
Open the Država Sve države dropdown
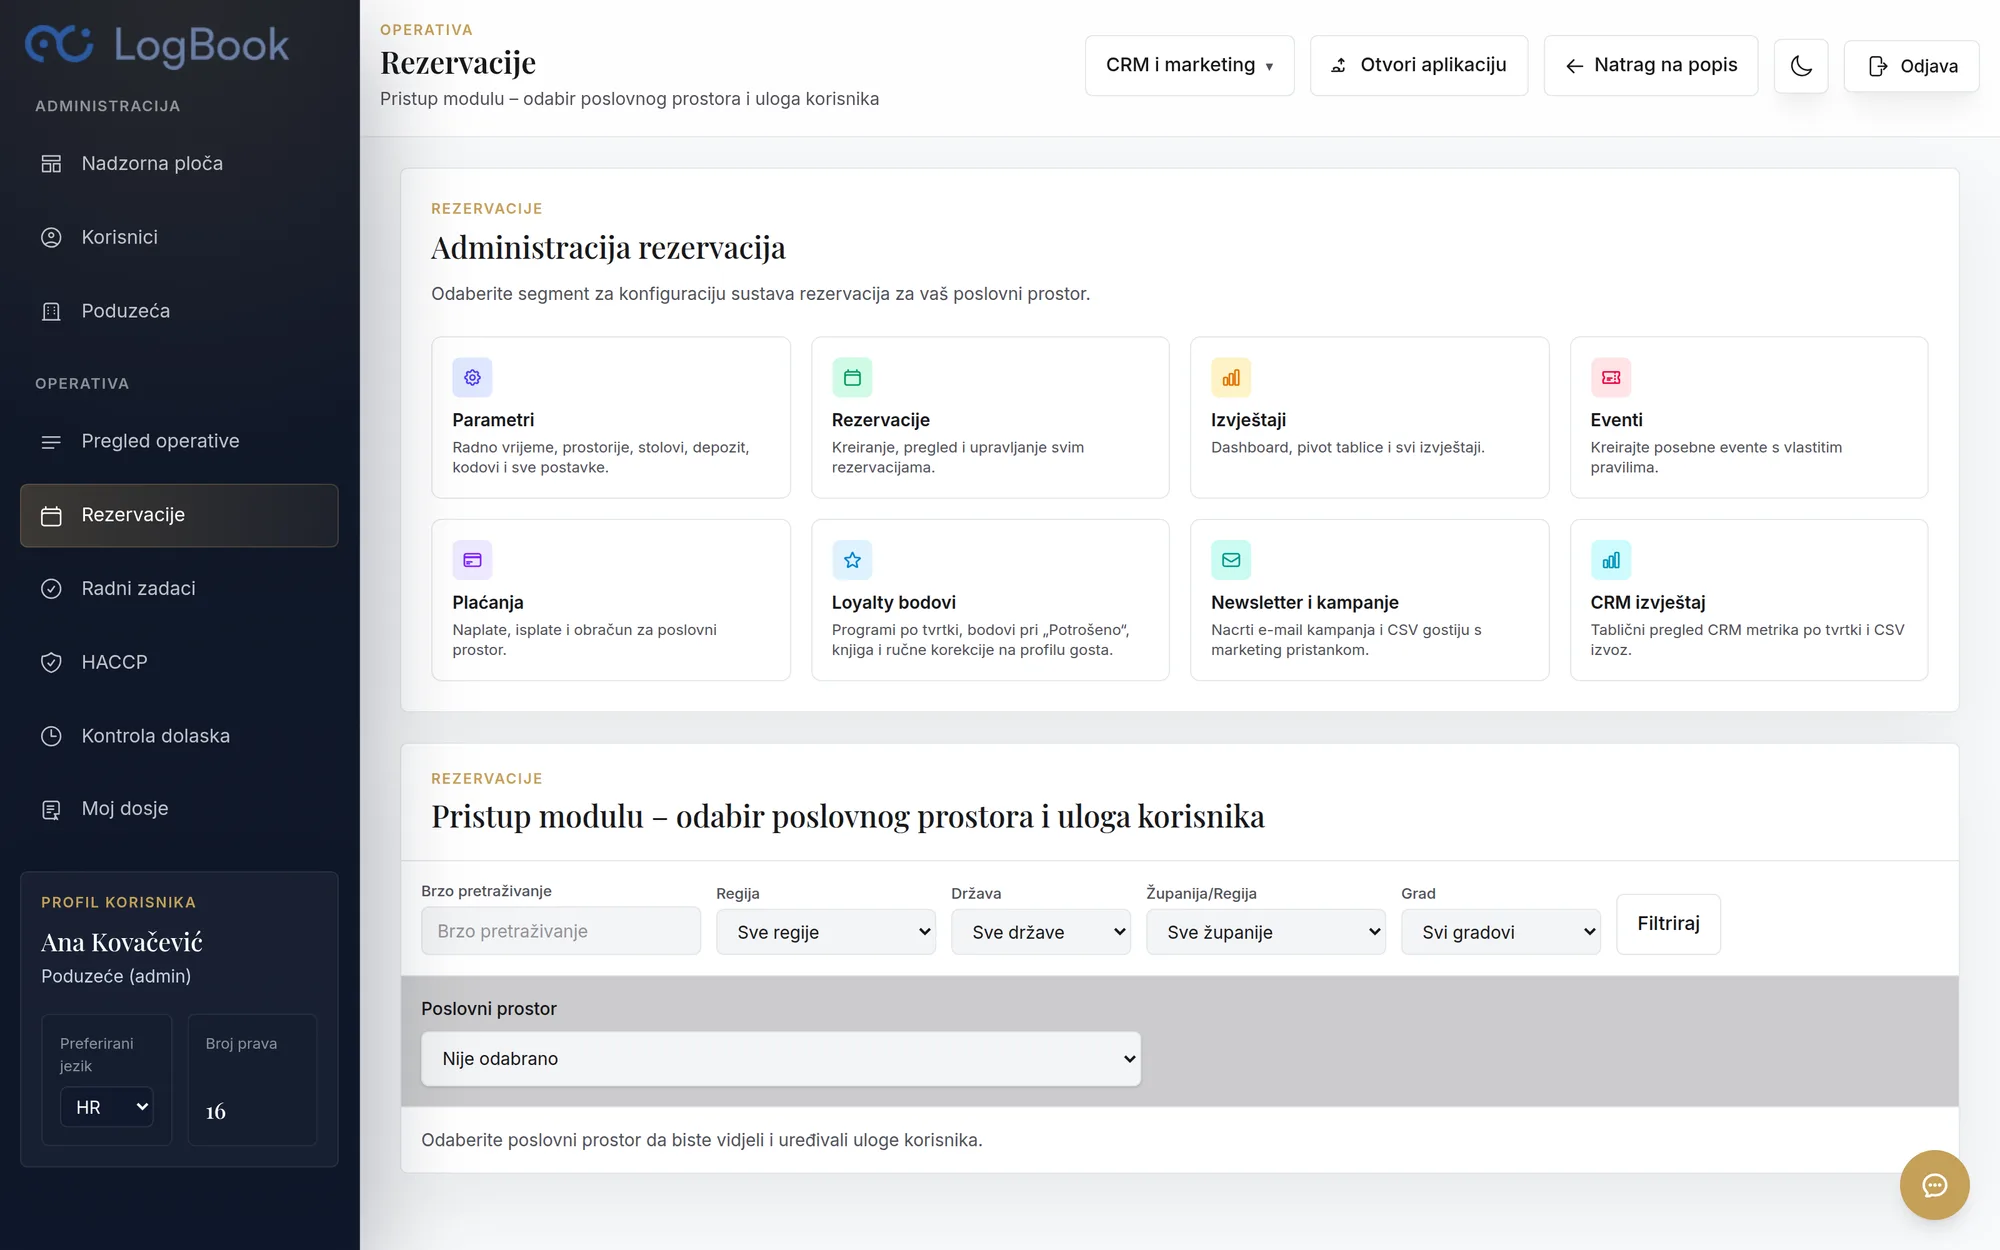[x=1041, y=932]
